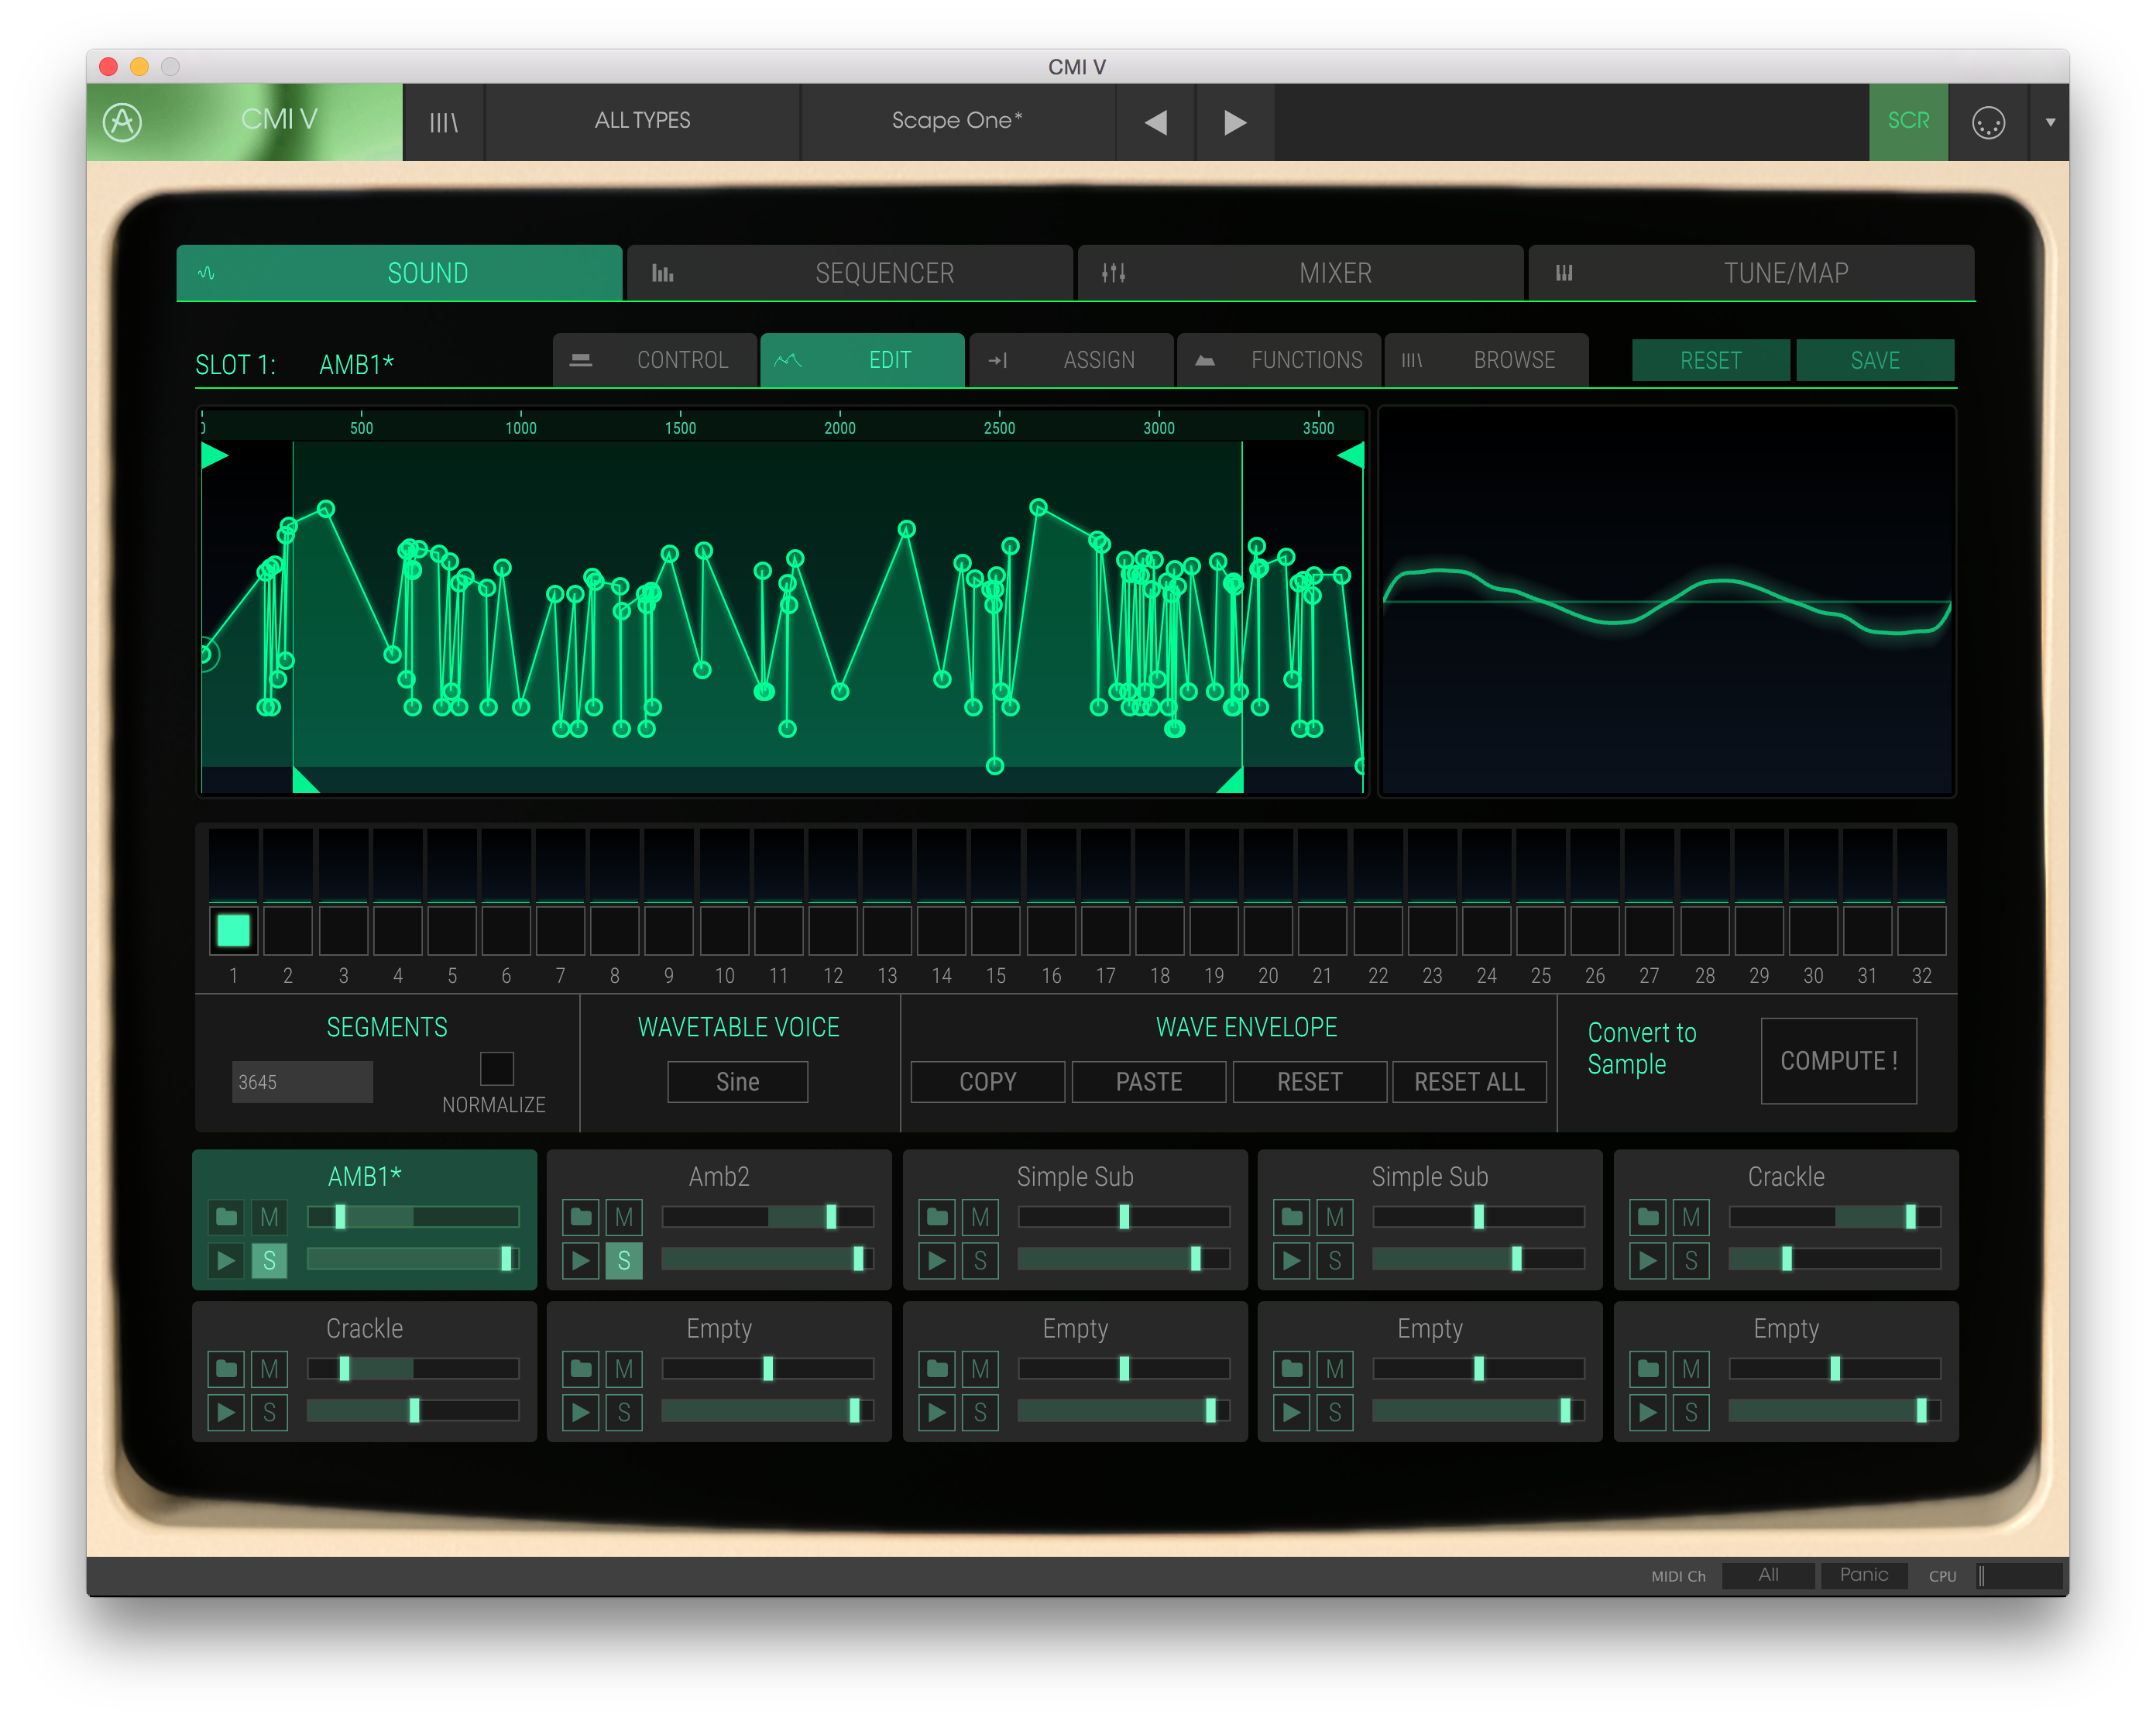Click the SAVE button for slot
The height and width of the screenshot is (1721, 2156).
tap(1874, 360)
